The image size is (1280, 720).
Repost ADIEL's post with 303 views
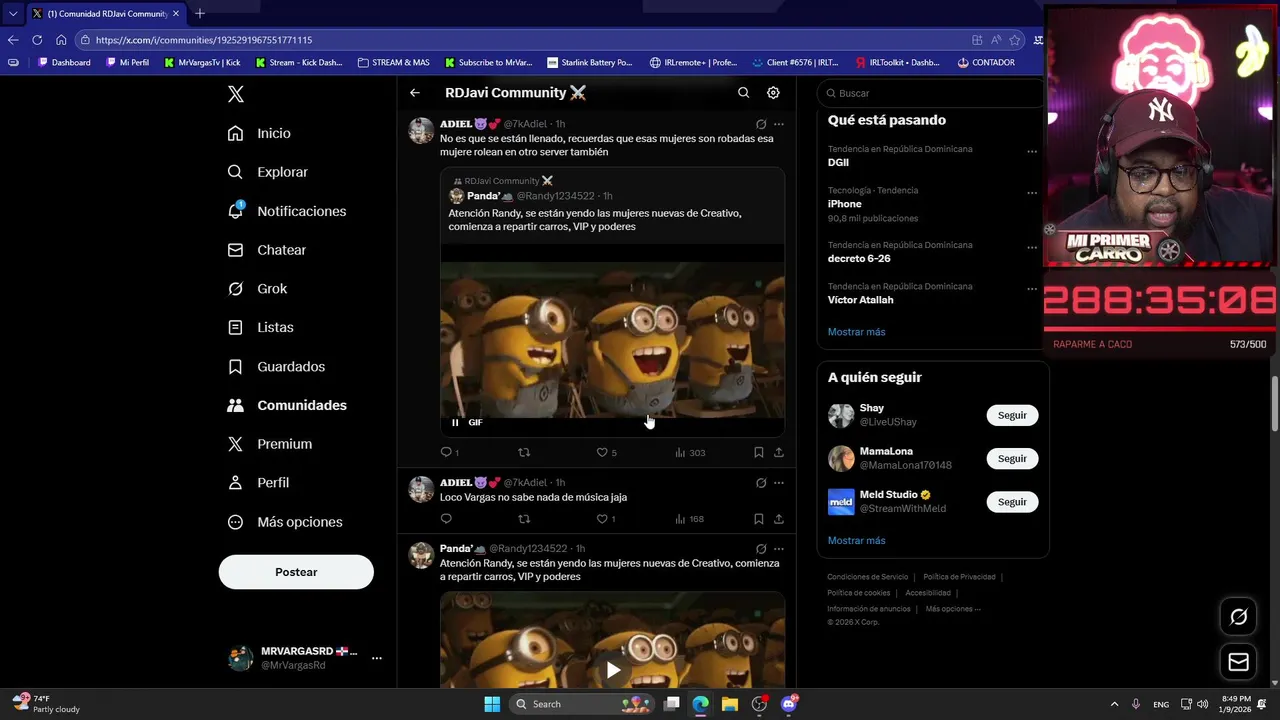pyautogui.click(x=524, y=452)
